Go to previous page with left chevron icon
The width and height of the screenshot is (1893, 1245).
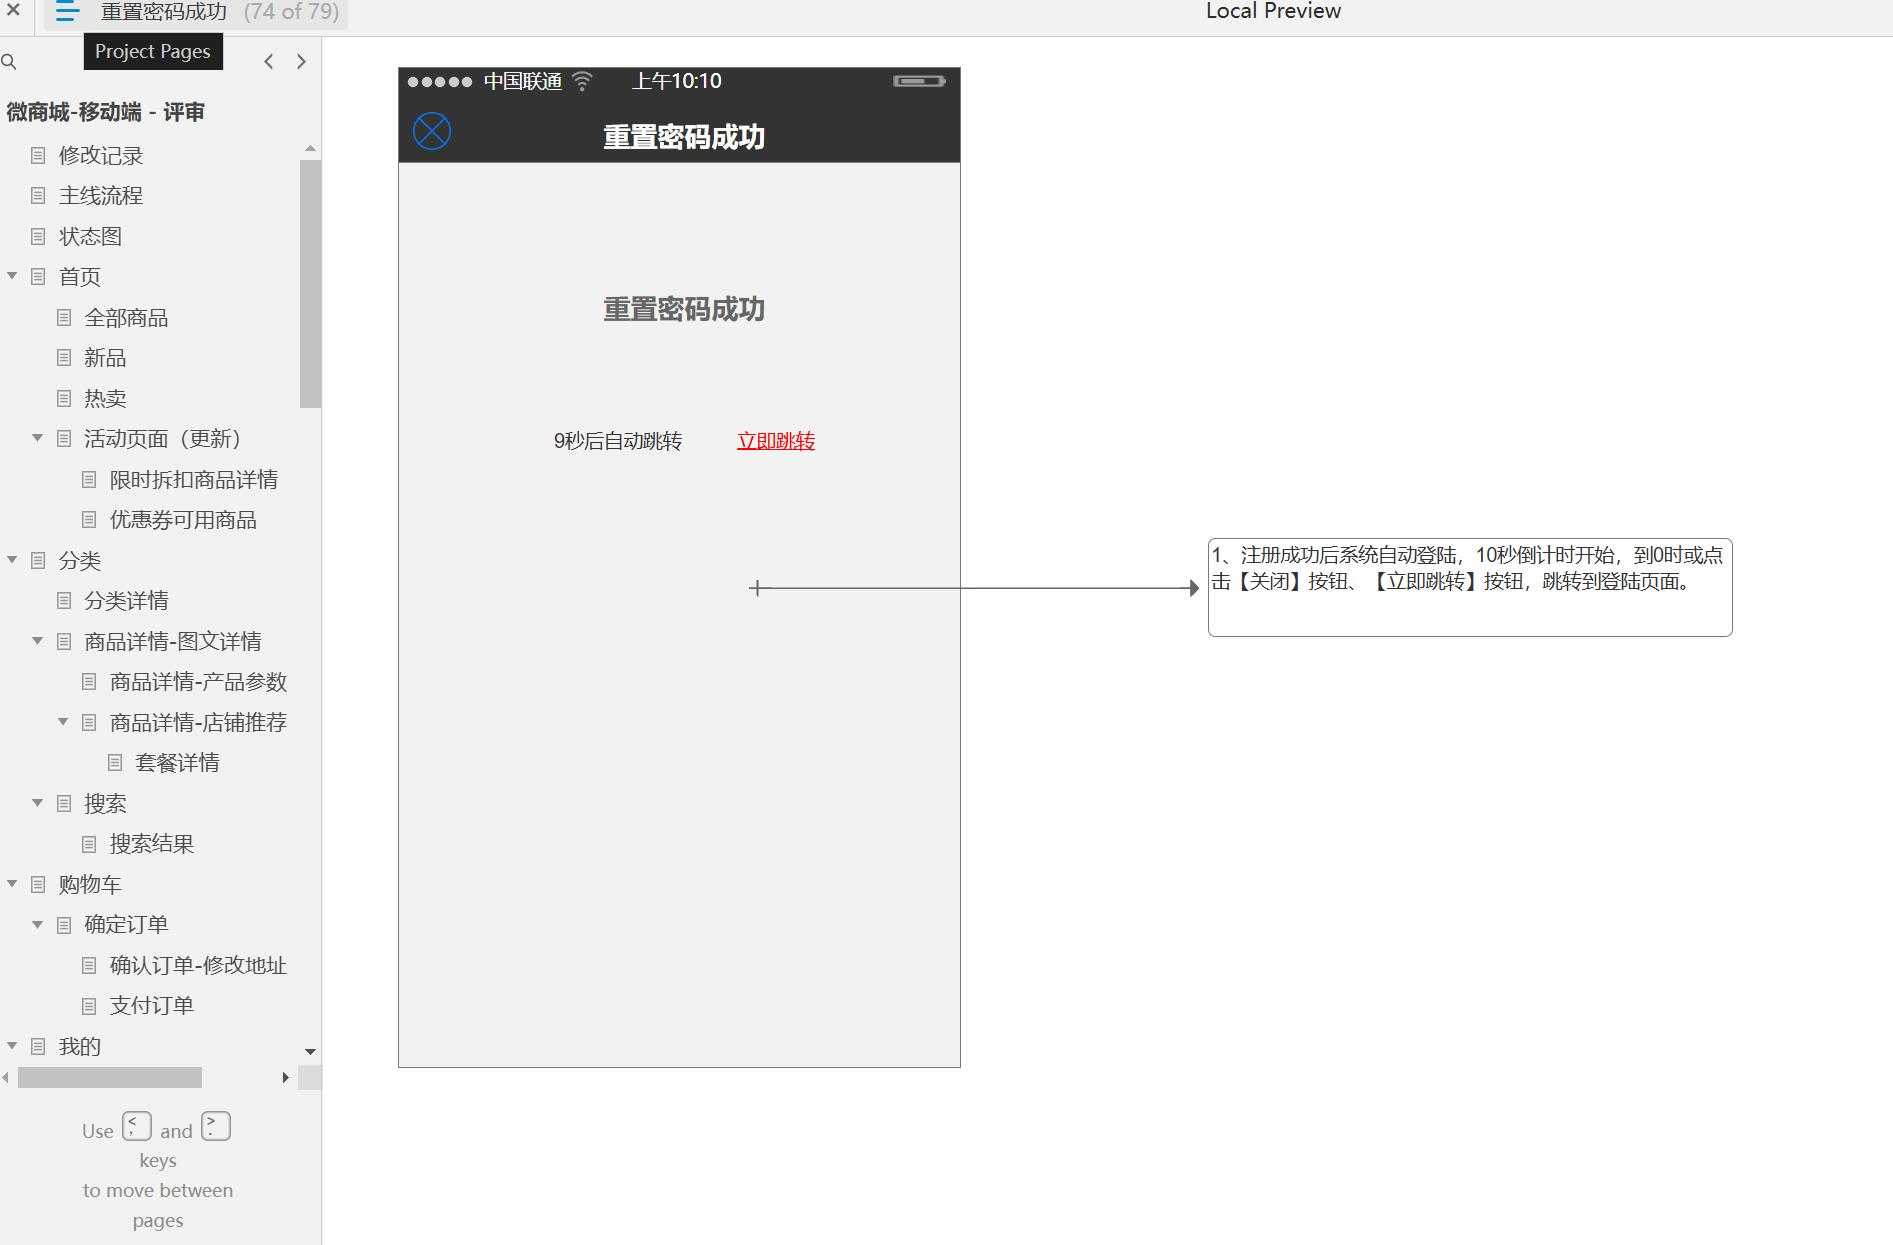click(268, 61)
